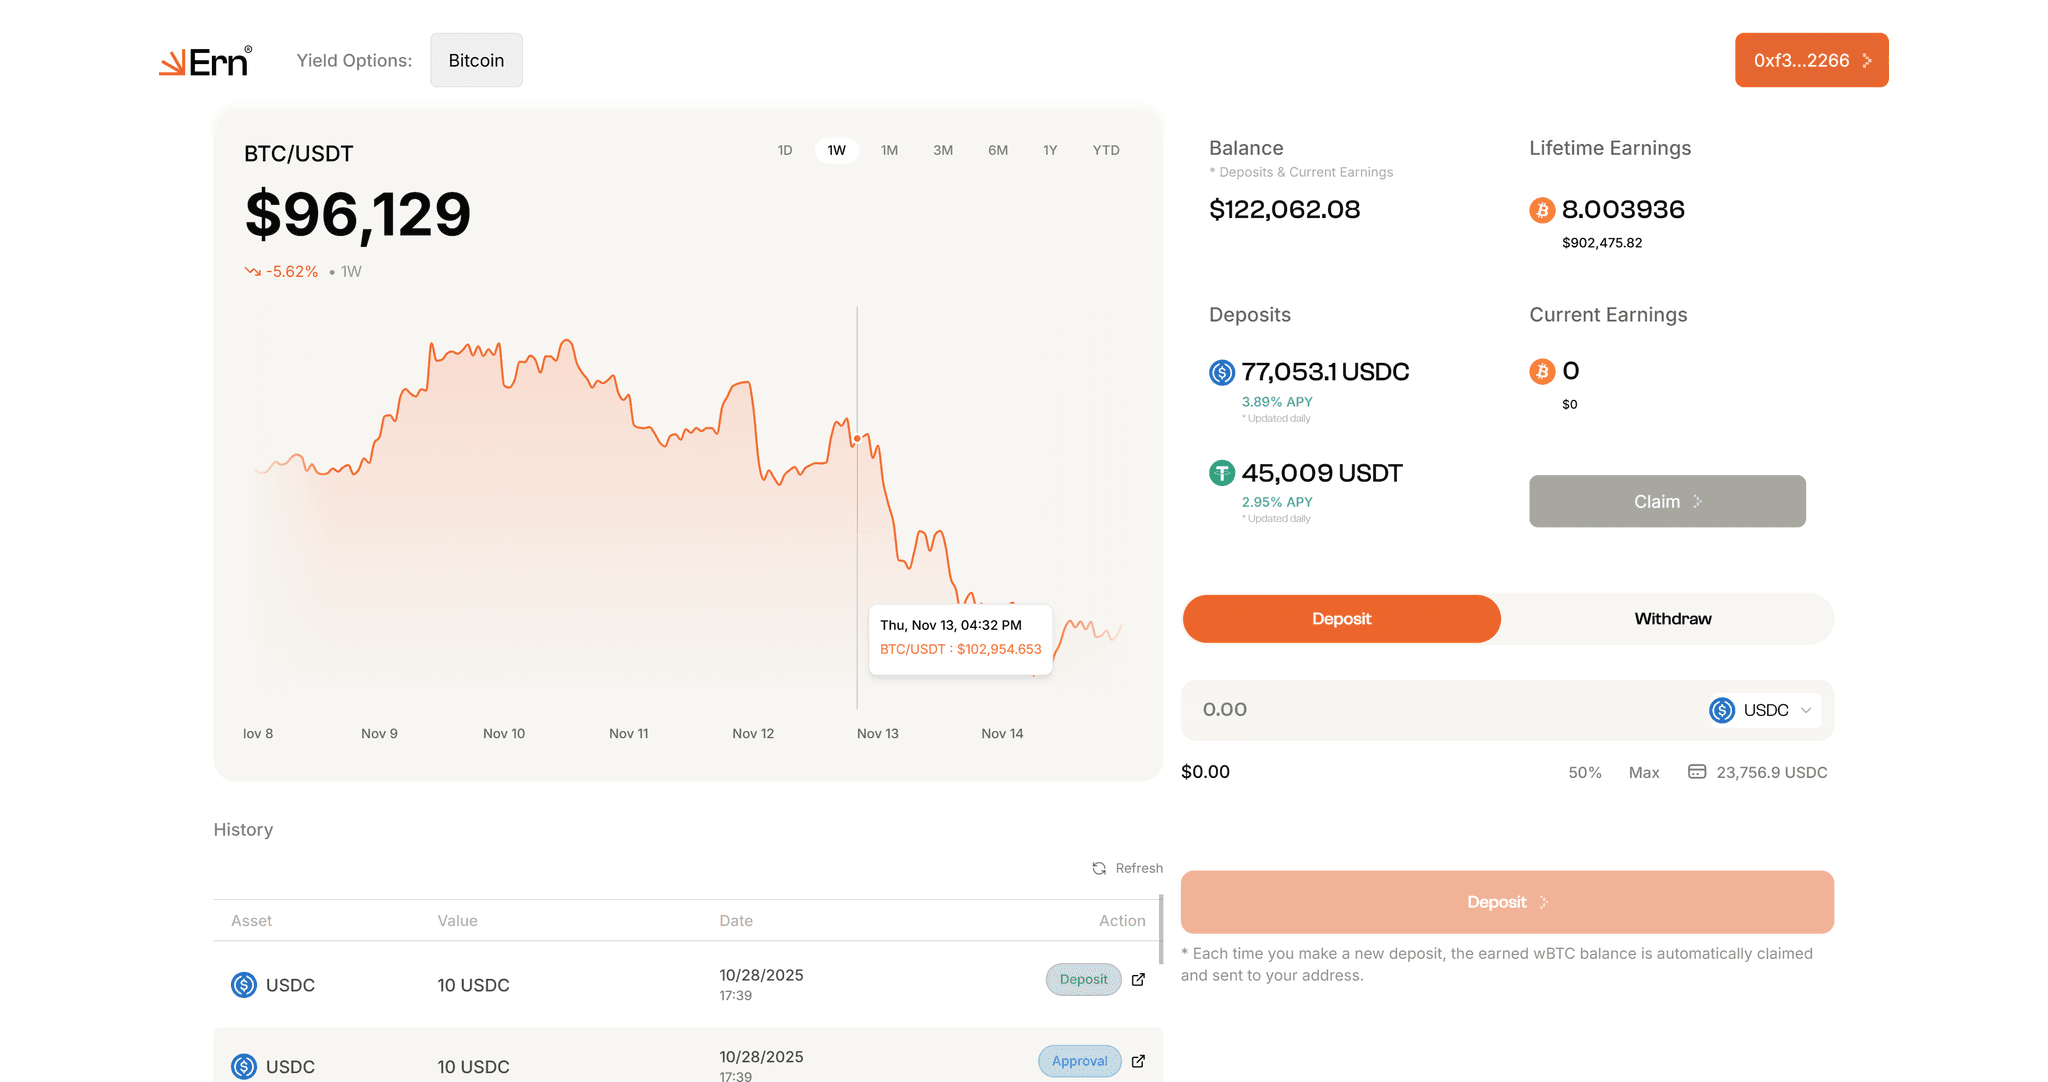Viewport: 2048px width, 1082px height.
Task: Keep Deposit mode selected
Action: (1341, 618)
